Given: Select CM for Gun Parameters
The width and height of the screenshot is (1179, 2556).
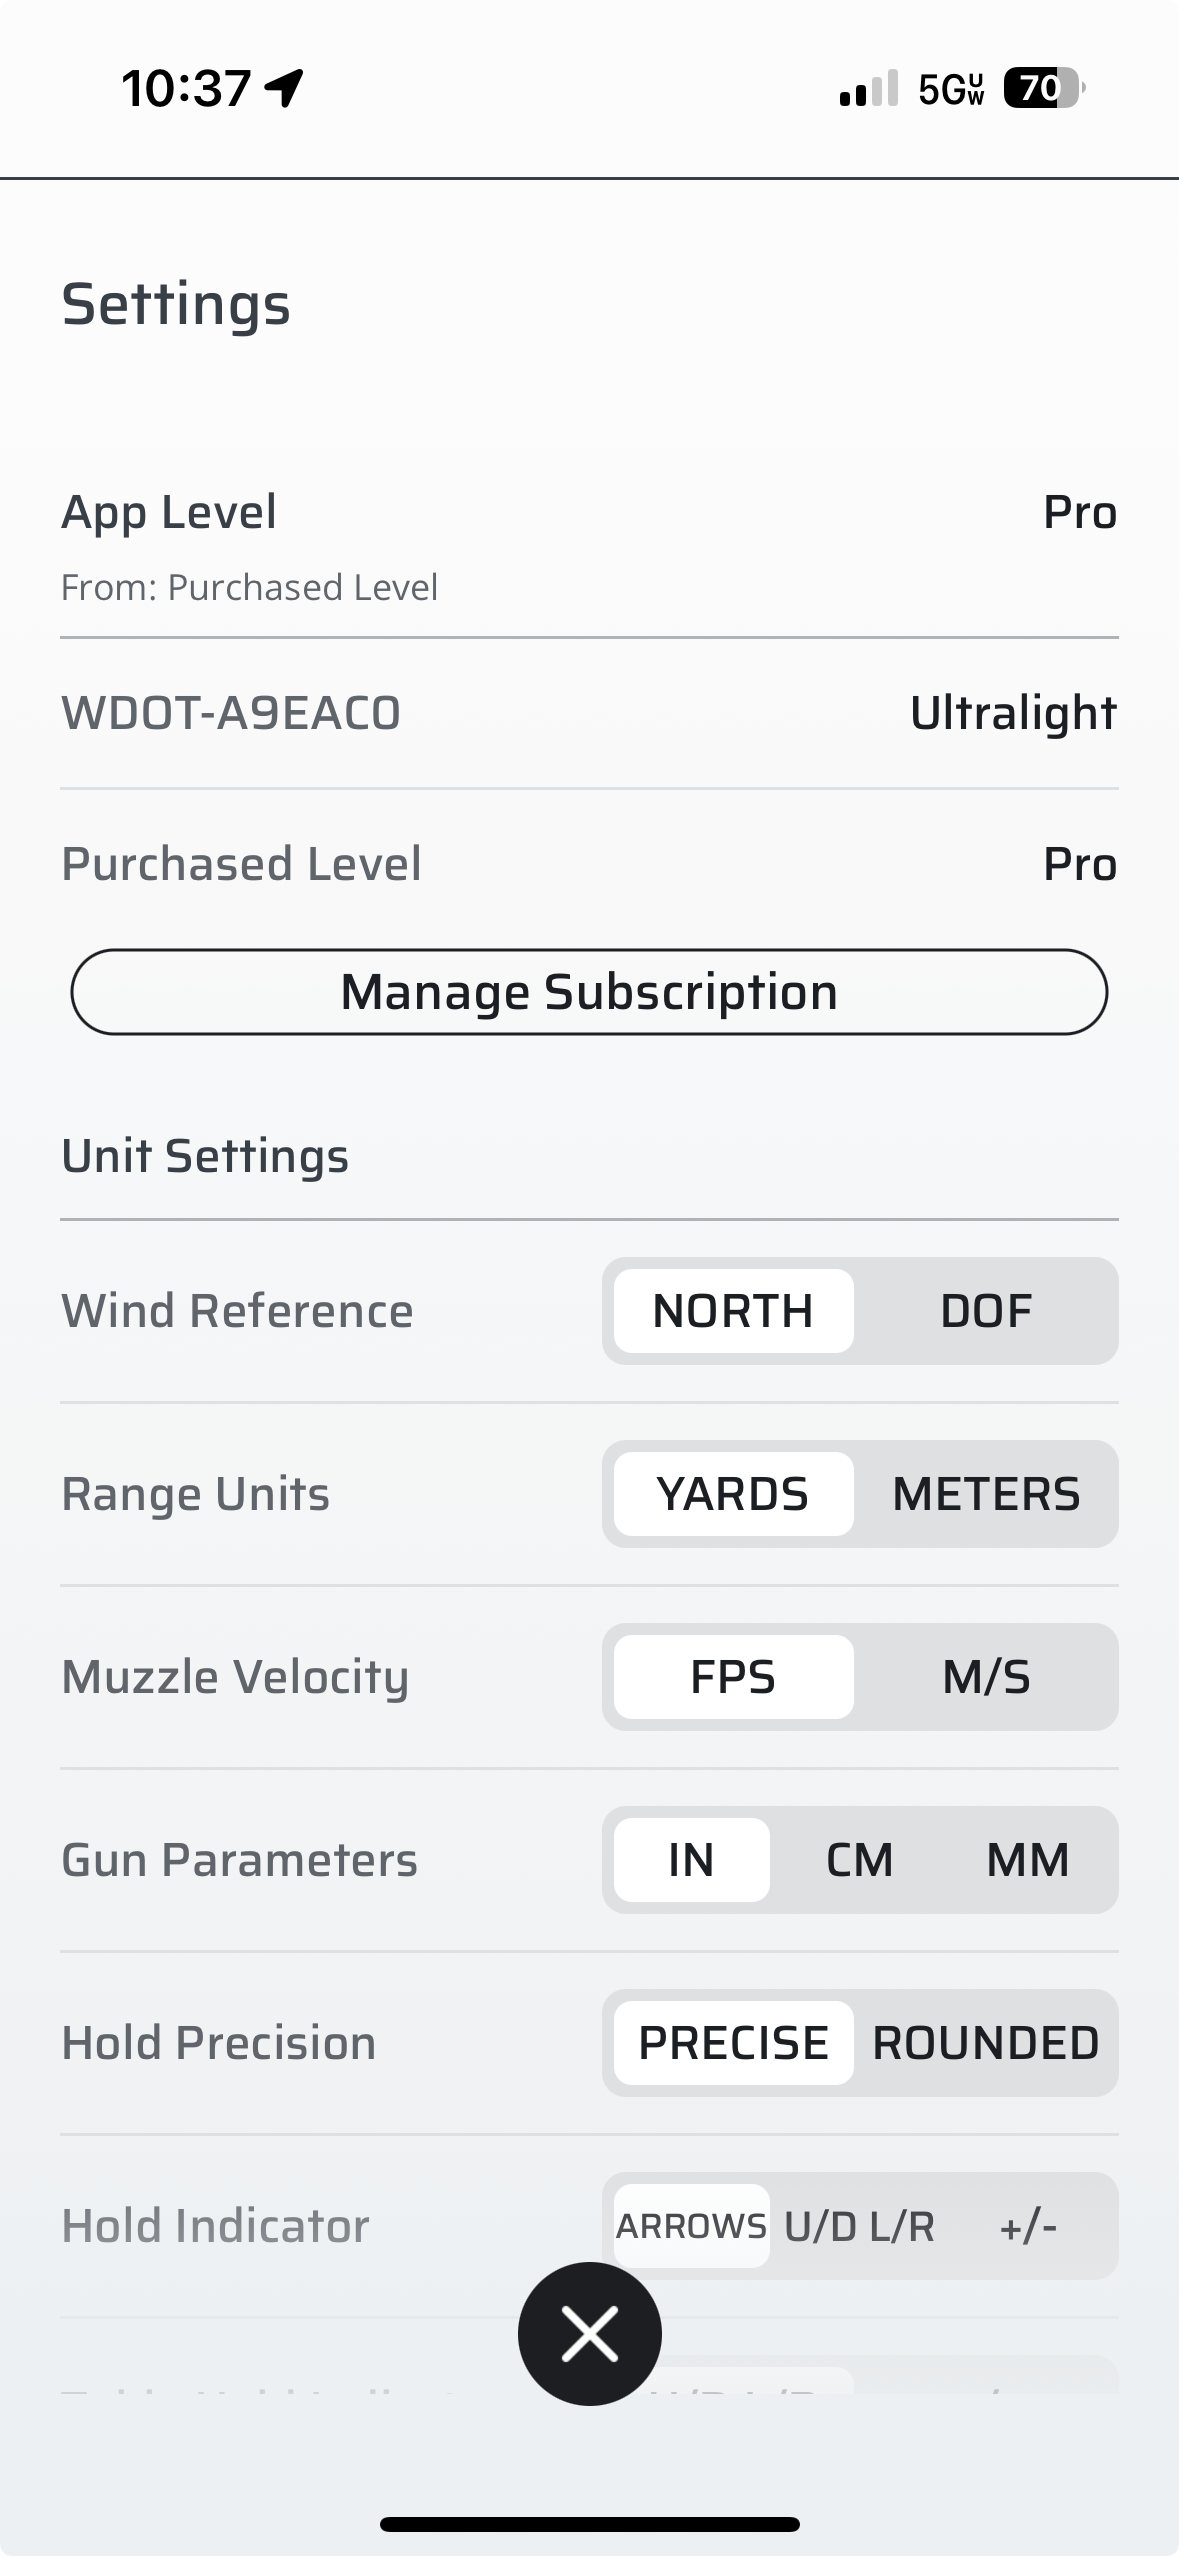Looking at the screenshot, I should 859,1860.
